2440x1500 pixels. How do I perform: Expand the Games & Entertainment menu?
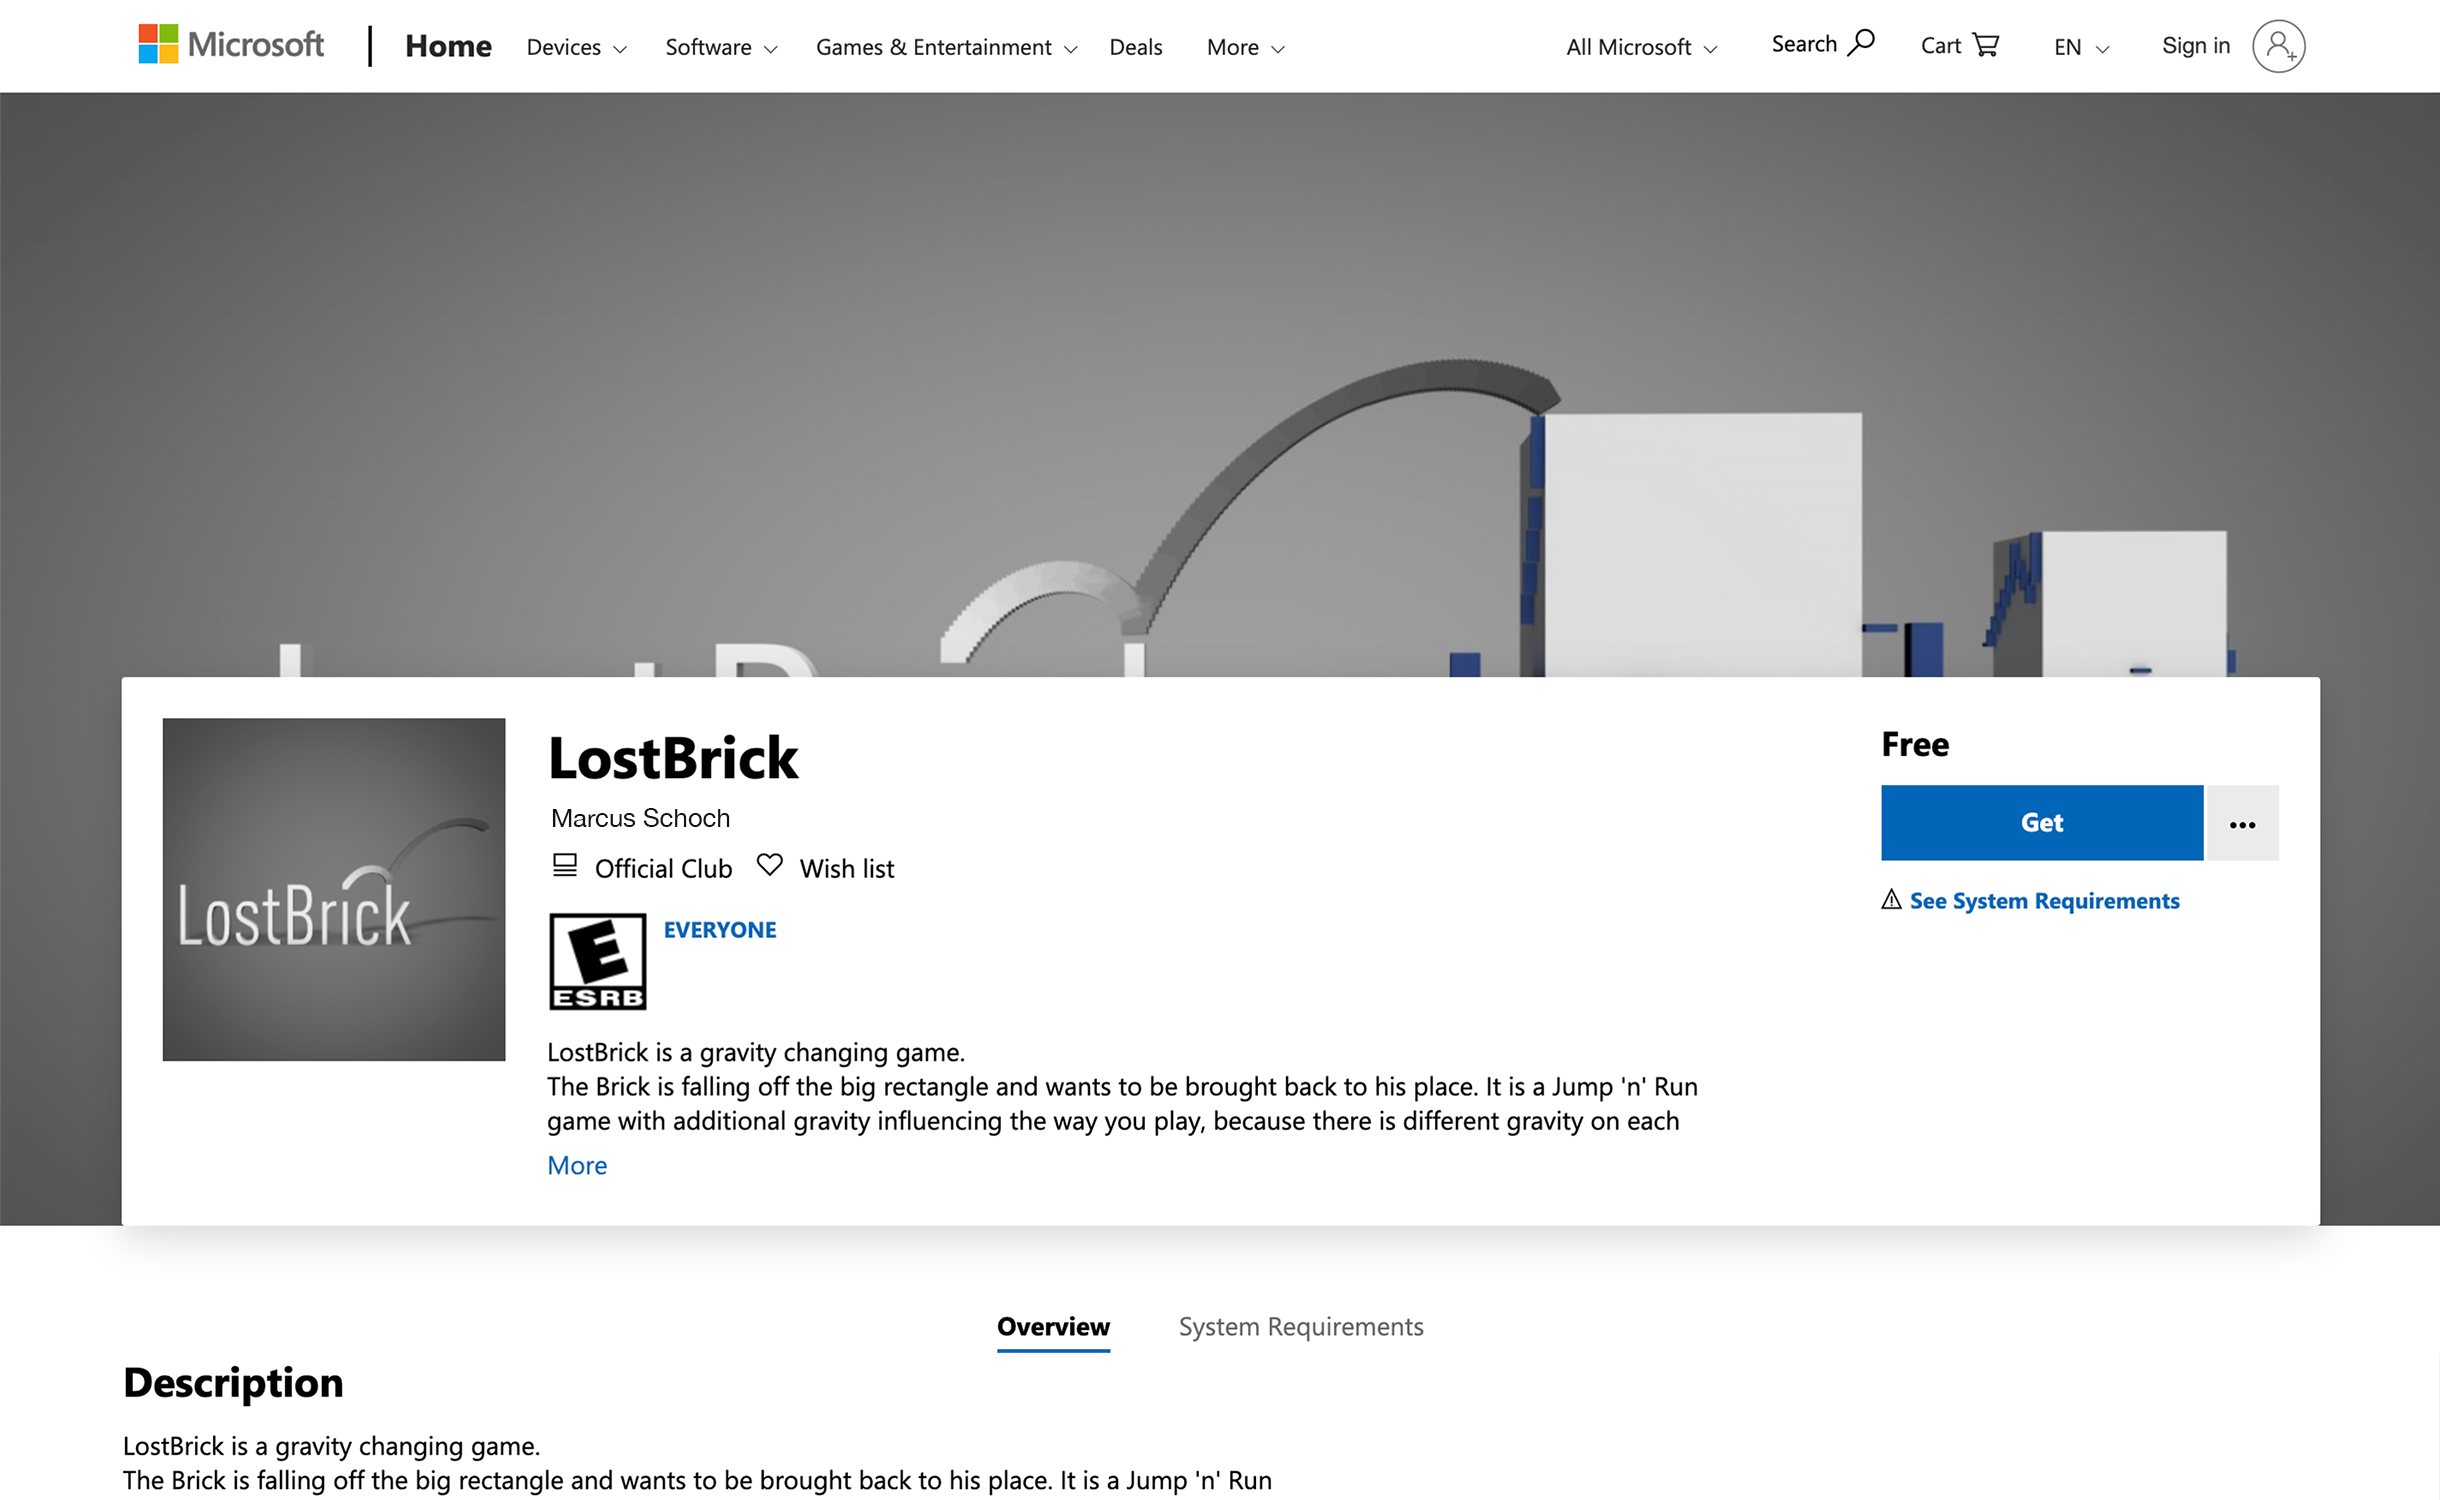(x=945, y=47)
